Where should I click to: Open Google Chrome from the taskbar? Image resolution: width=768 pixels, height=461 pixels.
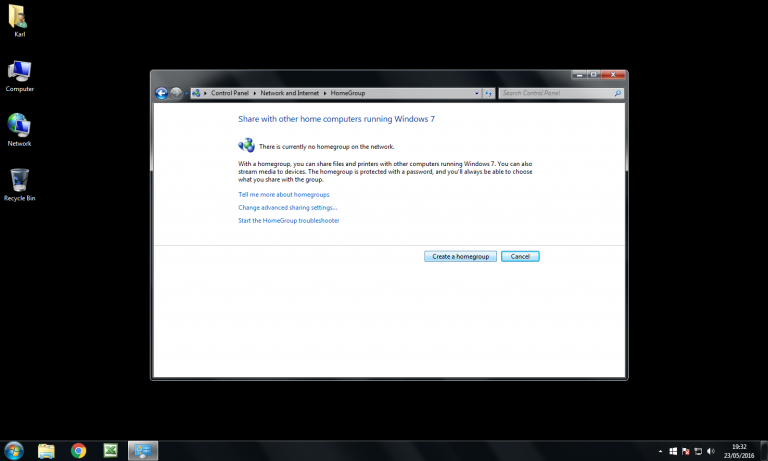coord(78,450)
